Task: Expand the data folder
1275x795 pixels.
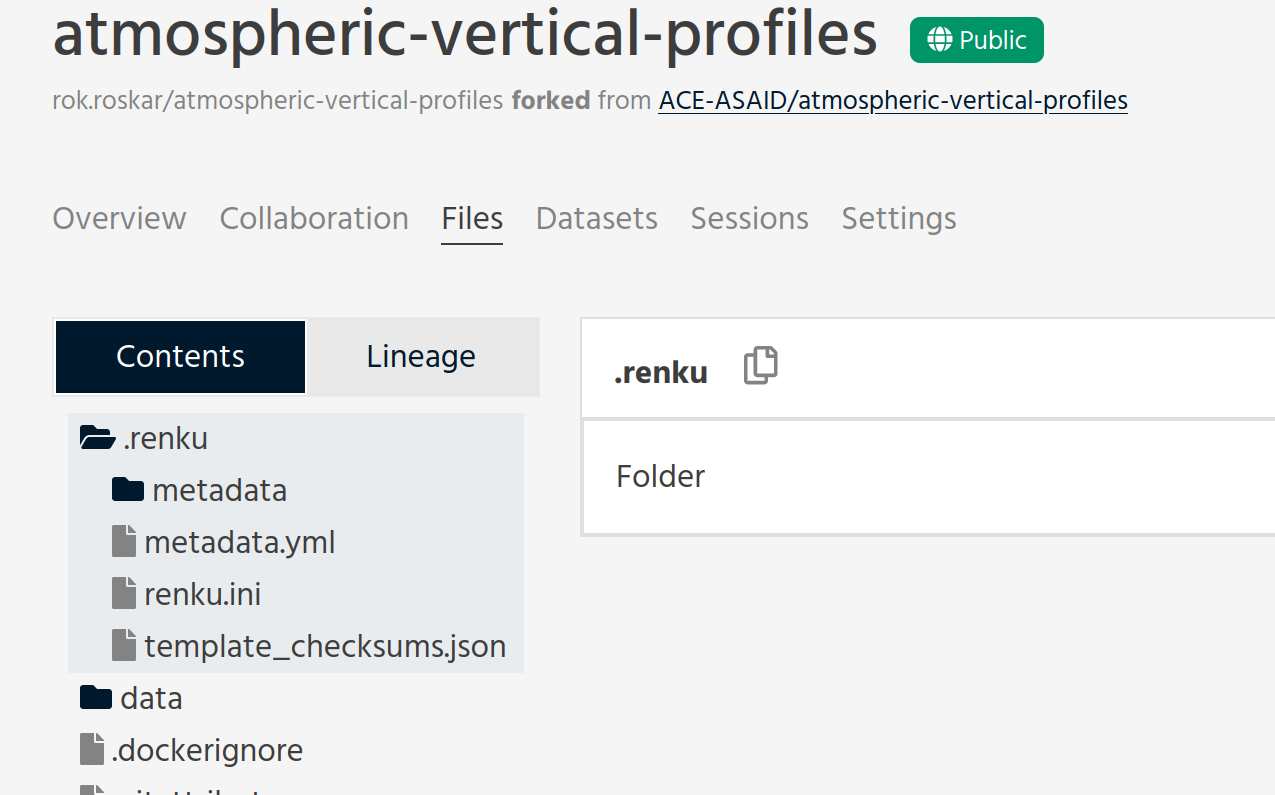Action: (153, 697)
